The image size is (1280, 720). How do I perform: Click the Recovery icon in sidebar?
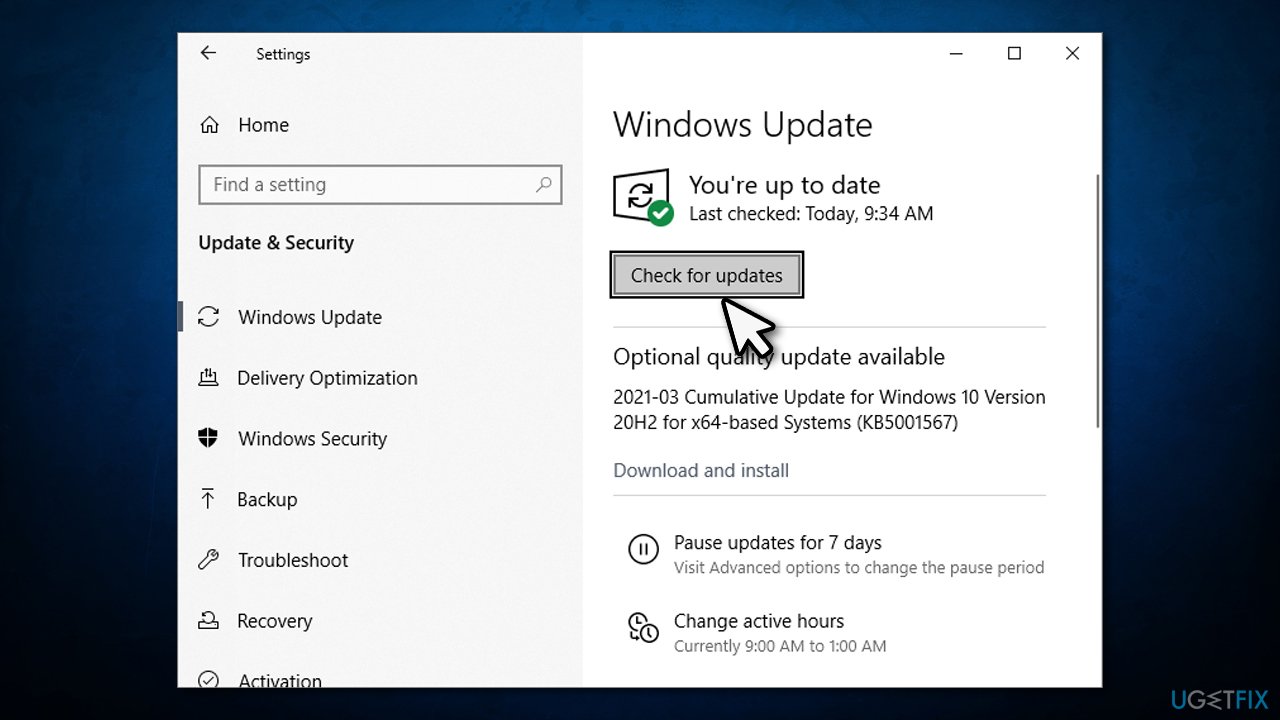[x=208, y=621]
